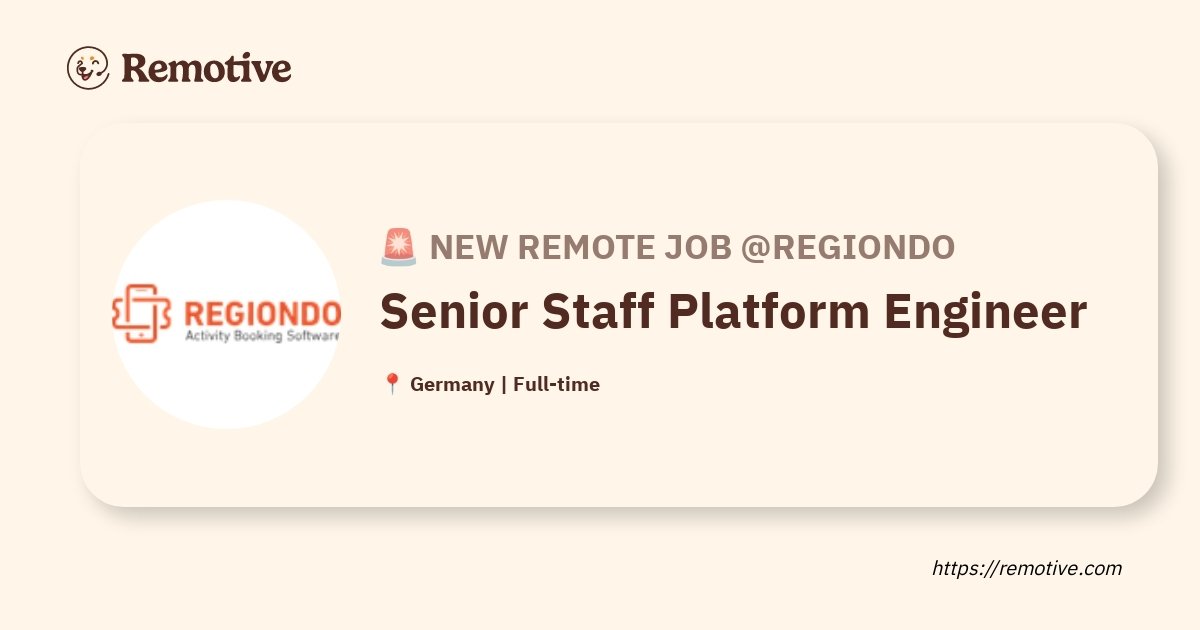
Task: Click the orange REGIONDO wordmark in logo
Action: (x=257, y=311)
